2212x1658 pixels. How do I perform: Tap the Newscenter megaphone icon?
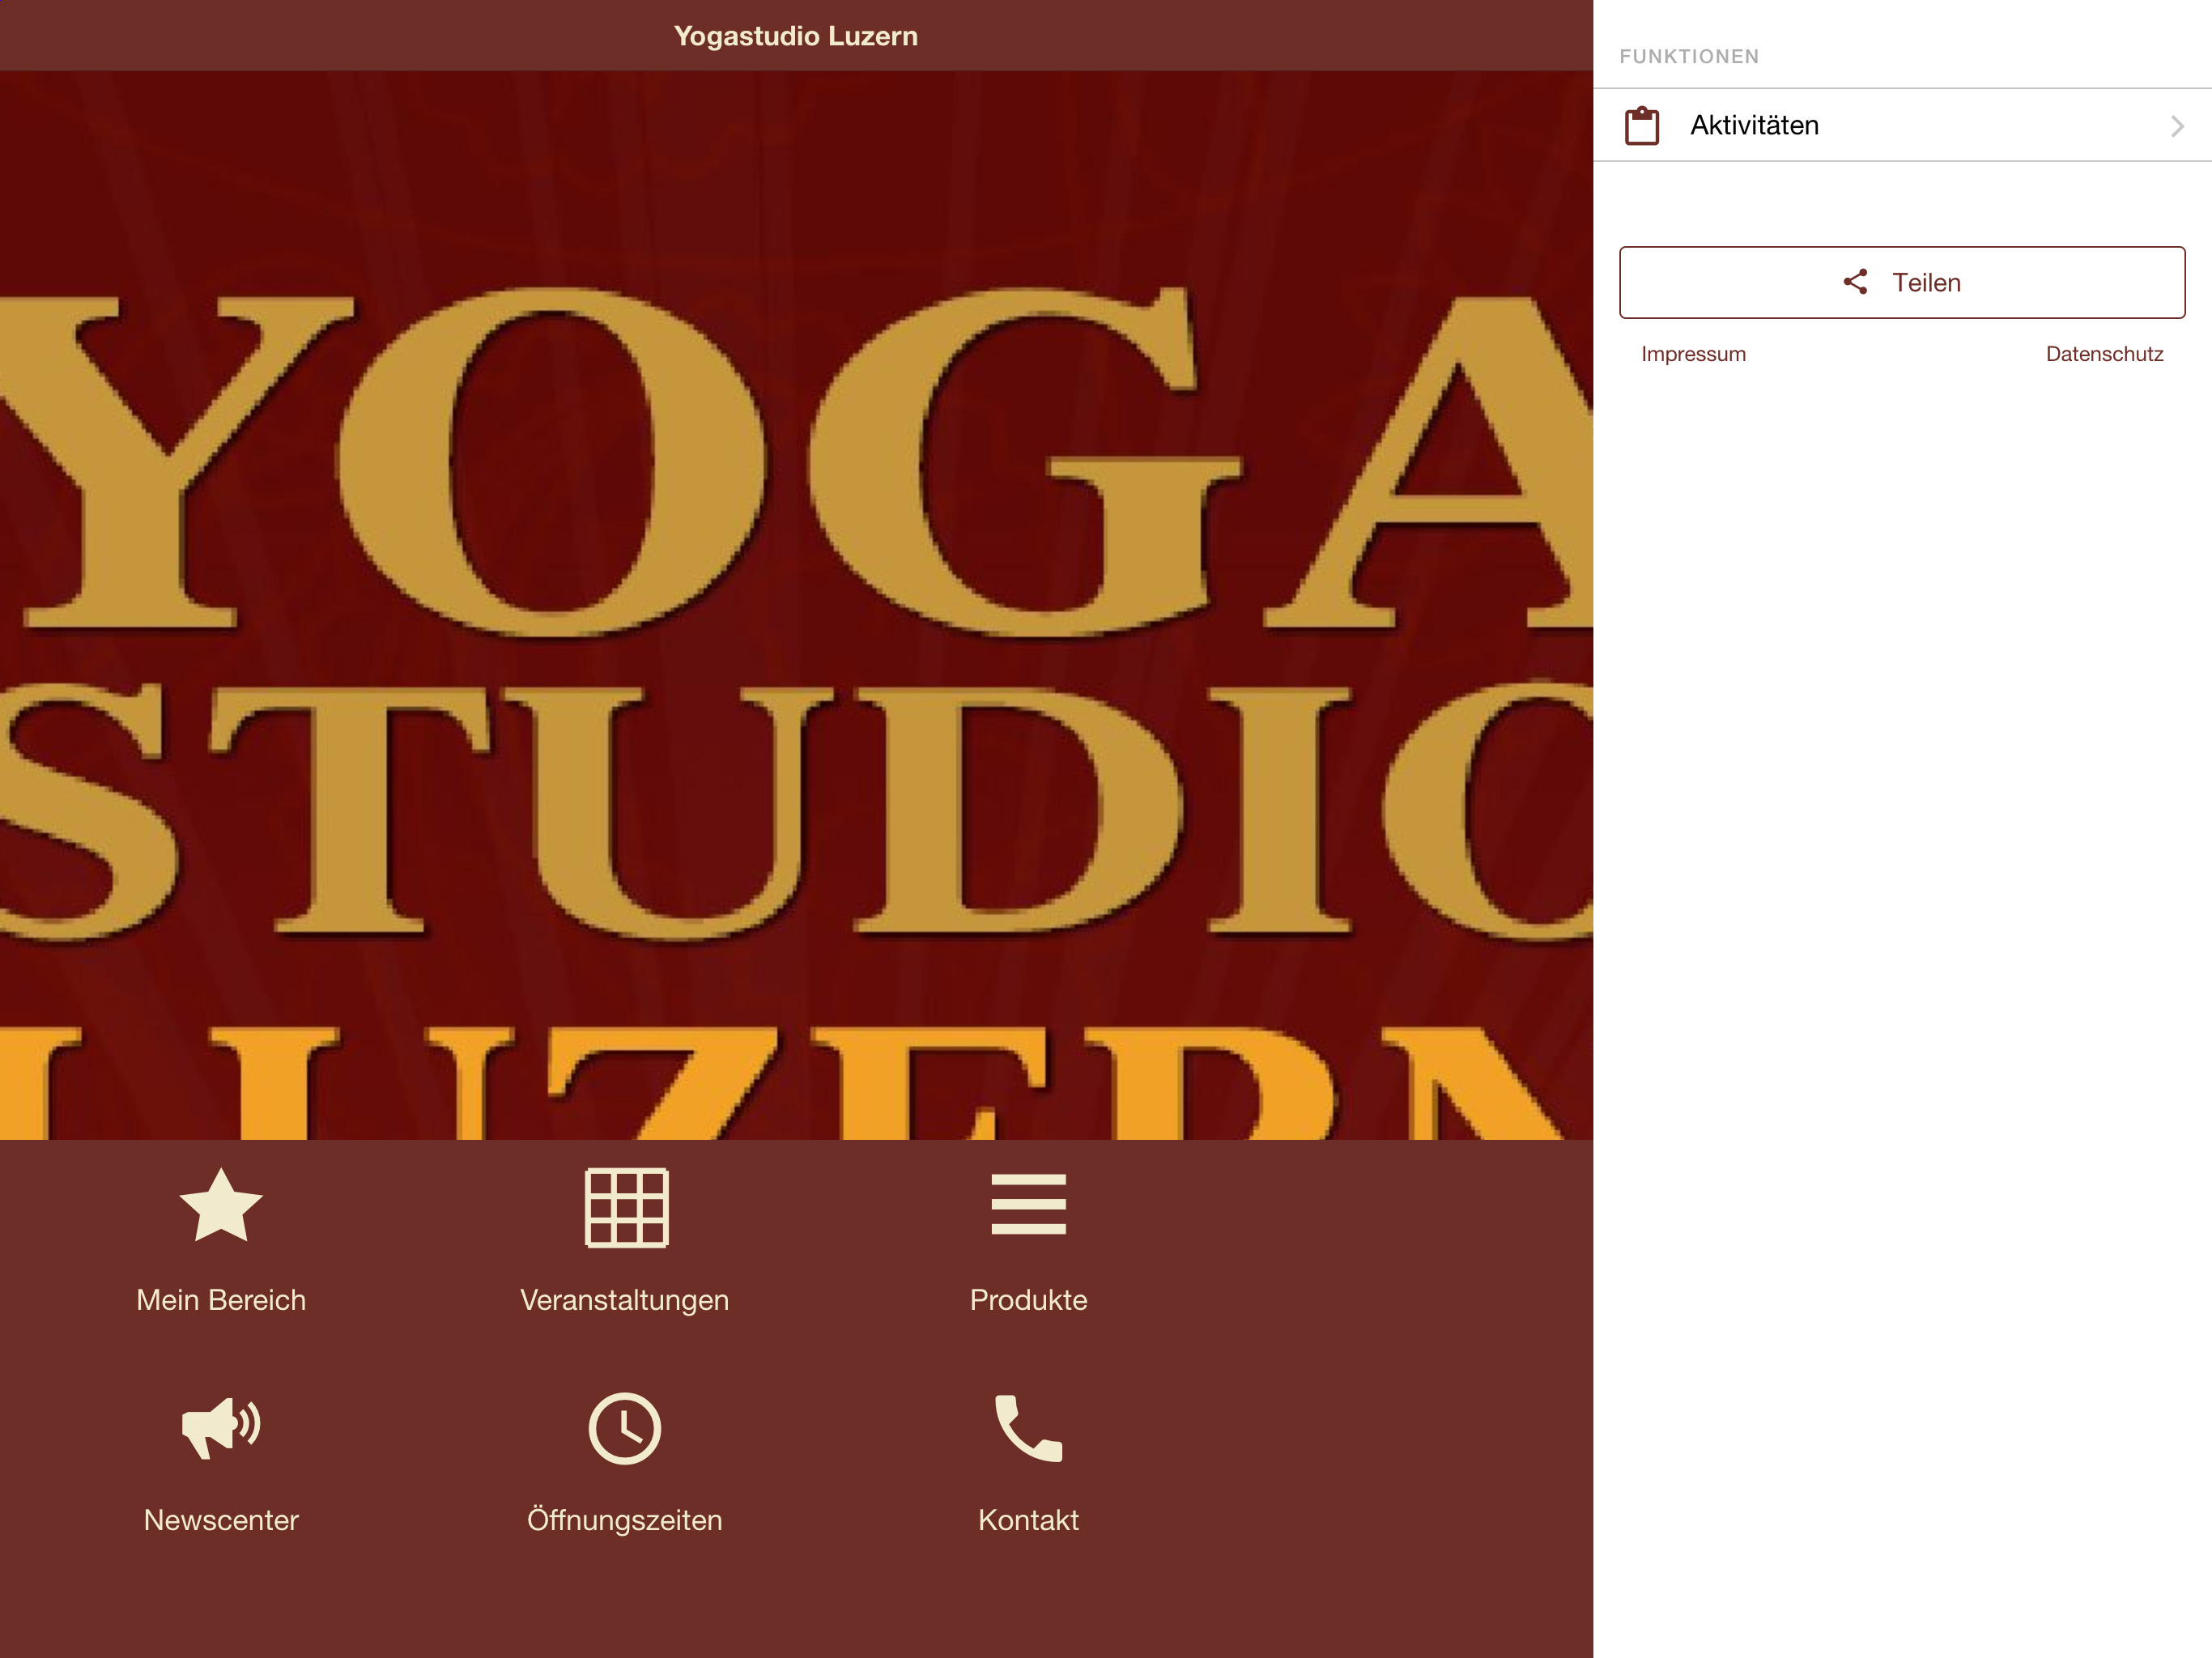click(221, 1427)
